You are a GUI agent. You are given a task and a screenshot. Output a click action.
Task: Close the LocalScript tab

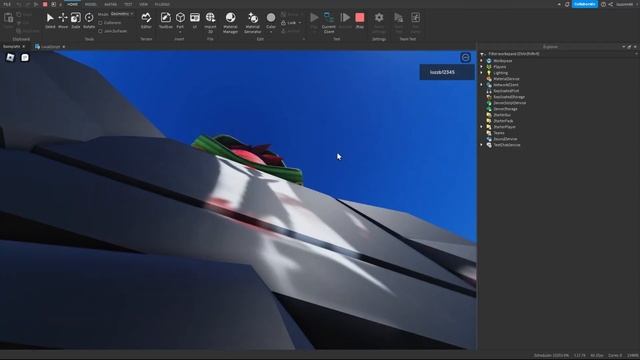(x=64, y=47)
